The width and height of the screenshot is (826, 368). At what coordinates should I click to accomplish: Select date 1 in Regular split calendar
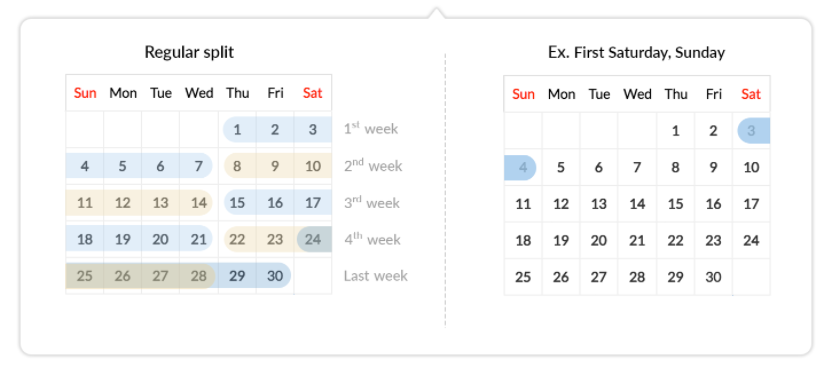pos(237,130)
